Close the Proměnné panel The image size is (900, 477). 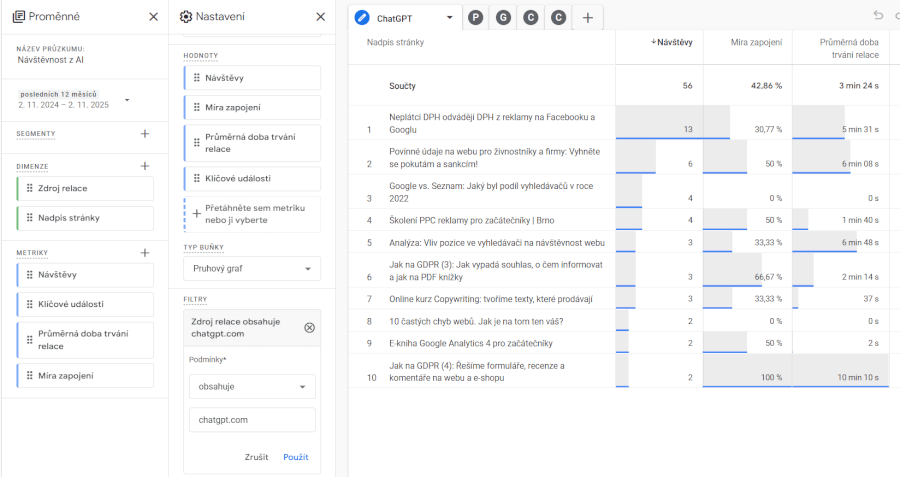click(x=153, y=17)
